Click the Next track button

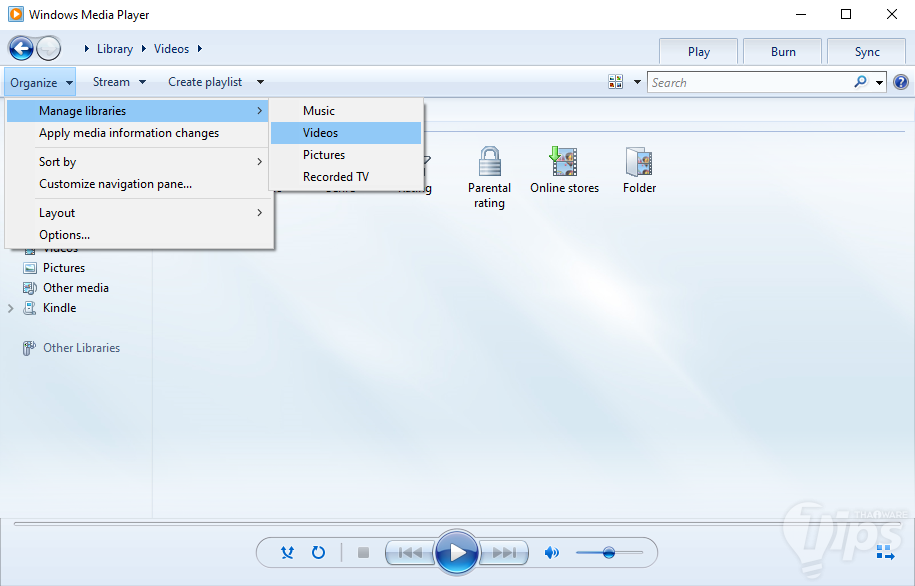pos(504,552)
